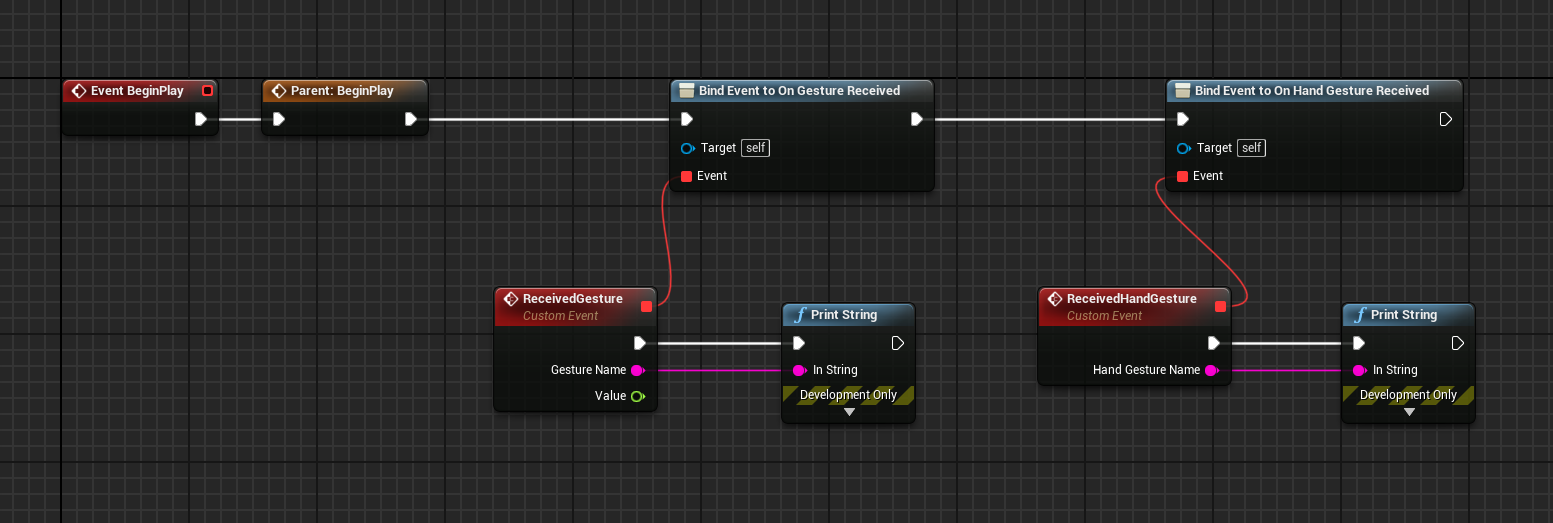
Task: Select the ReceivedGesture custom event title
Action: [572, 299]
